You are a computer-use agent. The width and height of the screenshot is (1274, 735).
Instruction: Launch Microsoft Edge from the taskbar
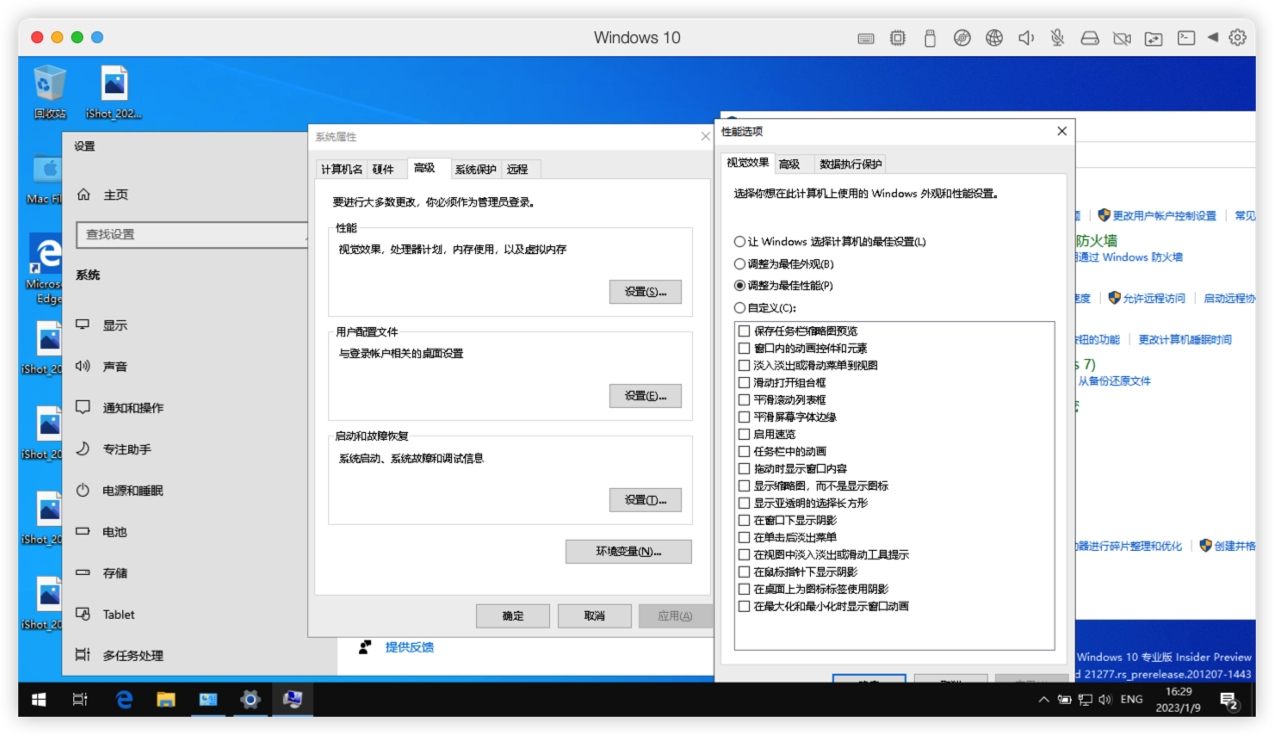[124, 699]
